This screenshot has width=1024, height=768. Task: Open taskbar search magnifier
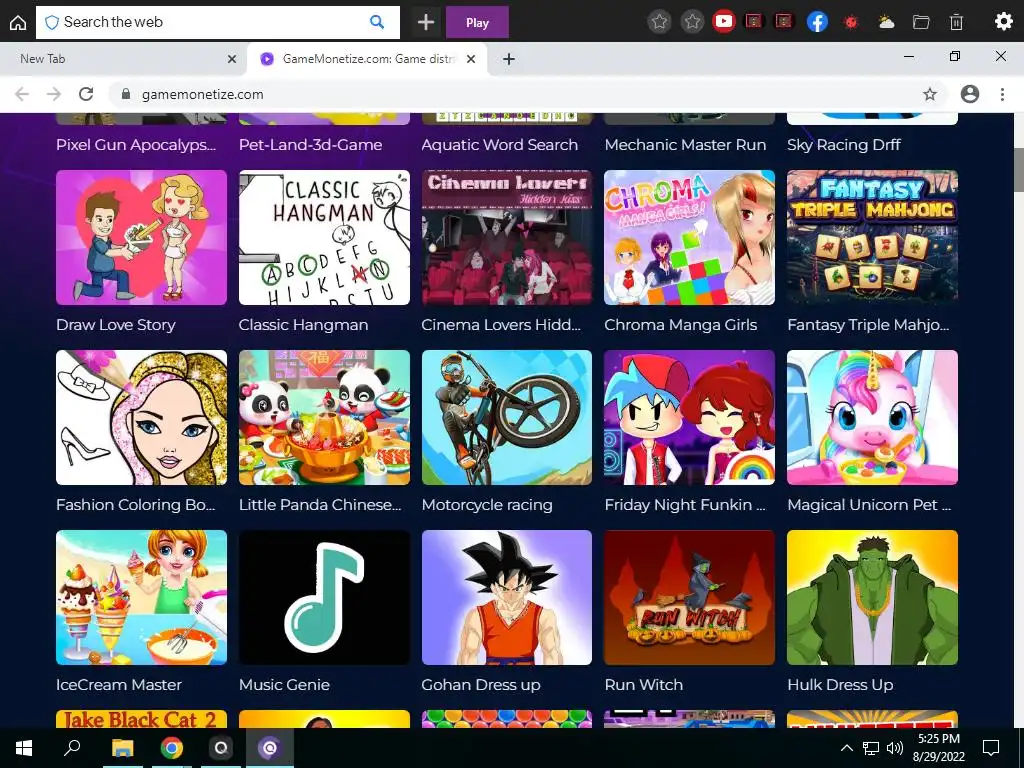coord(72,747)
